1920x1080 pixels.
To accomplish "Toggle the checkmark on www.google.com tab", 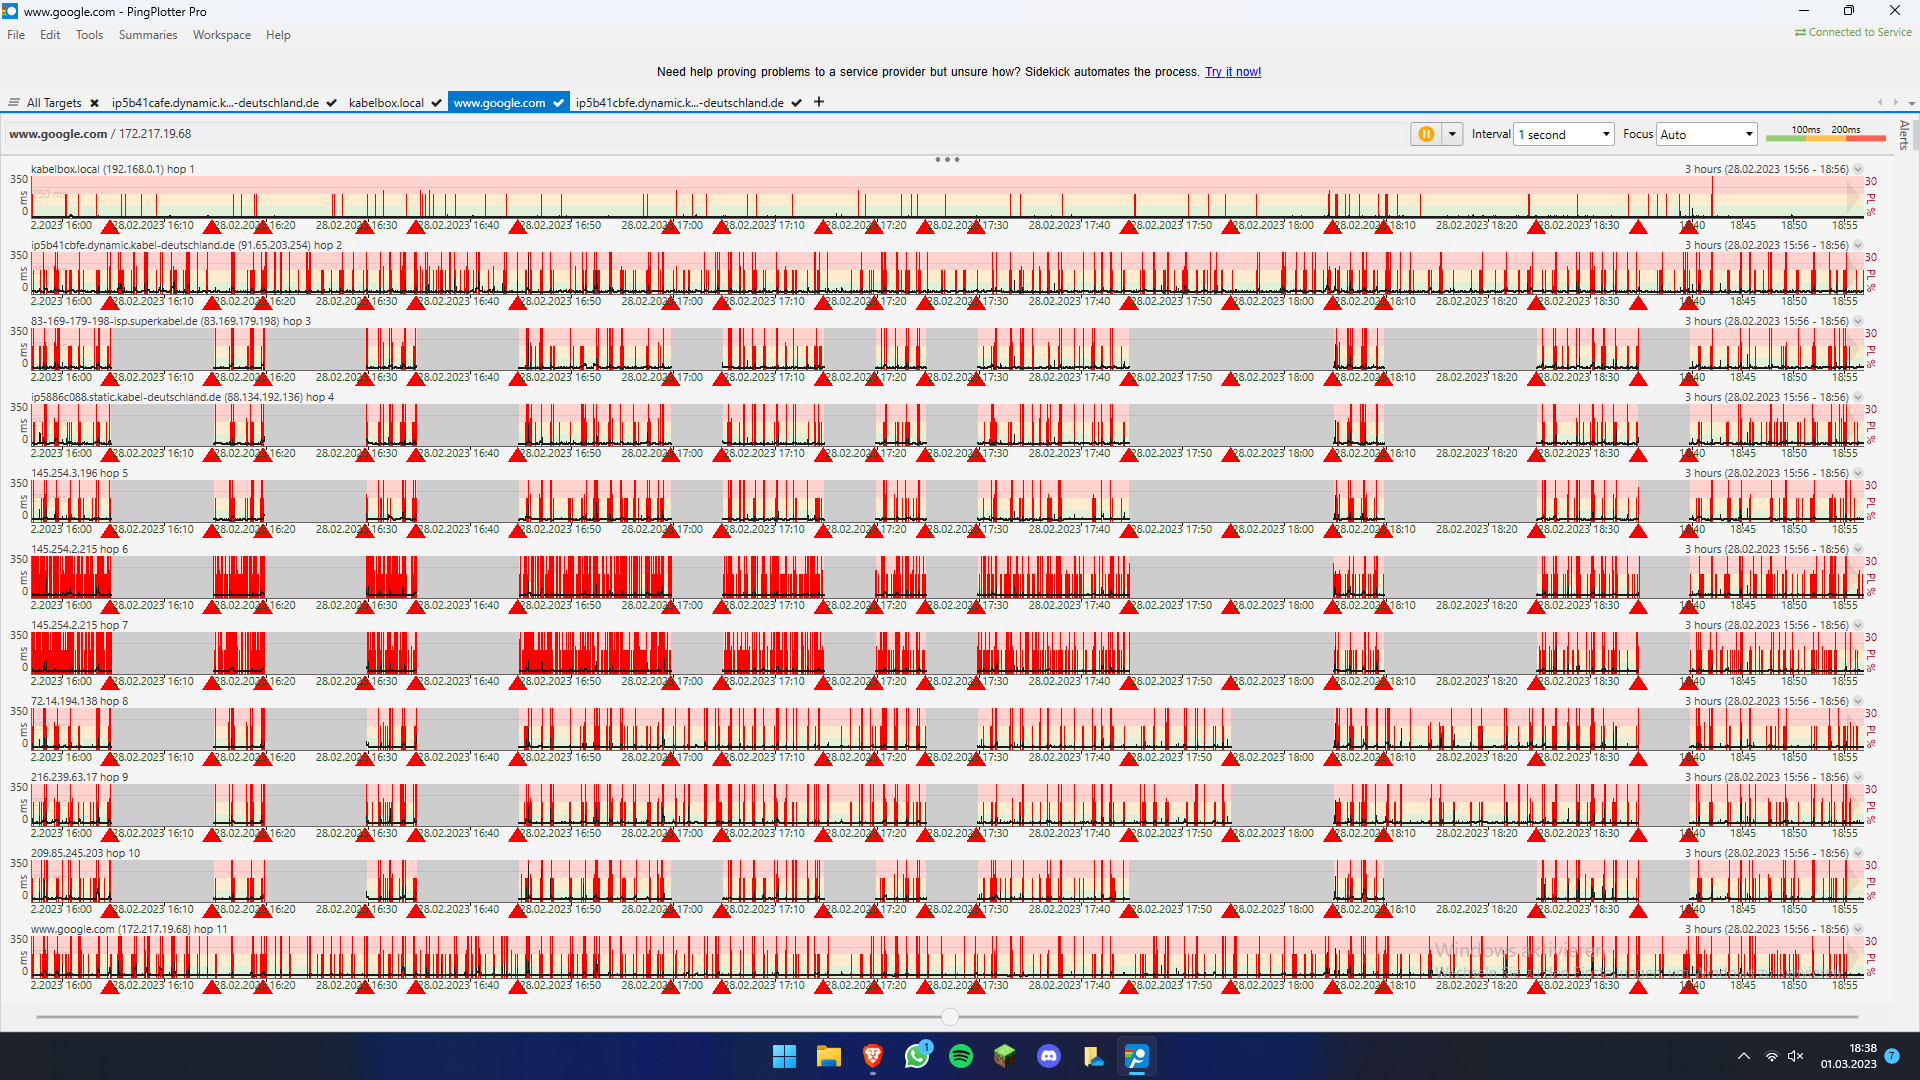I will 558,103.
